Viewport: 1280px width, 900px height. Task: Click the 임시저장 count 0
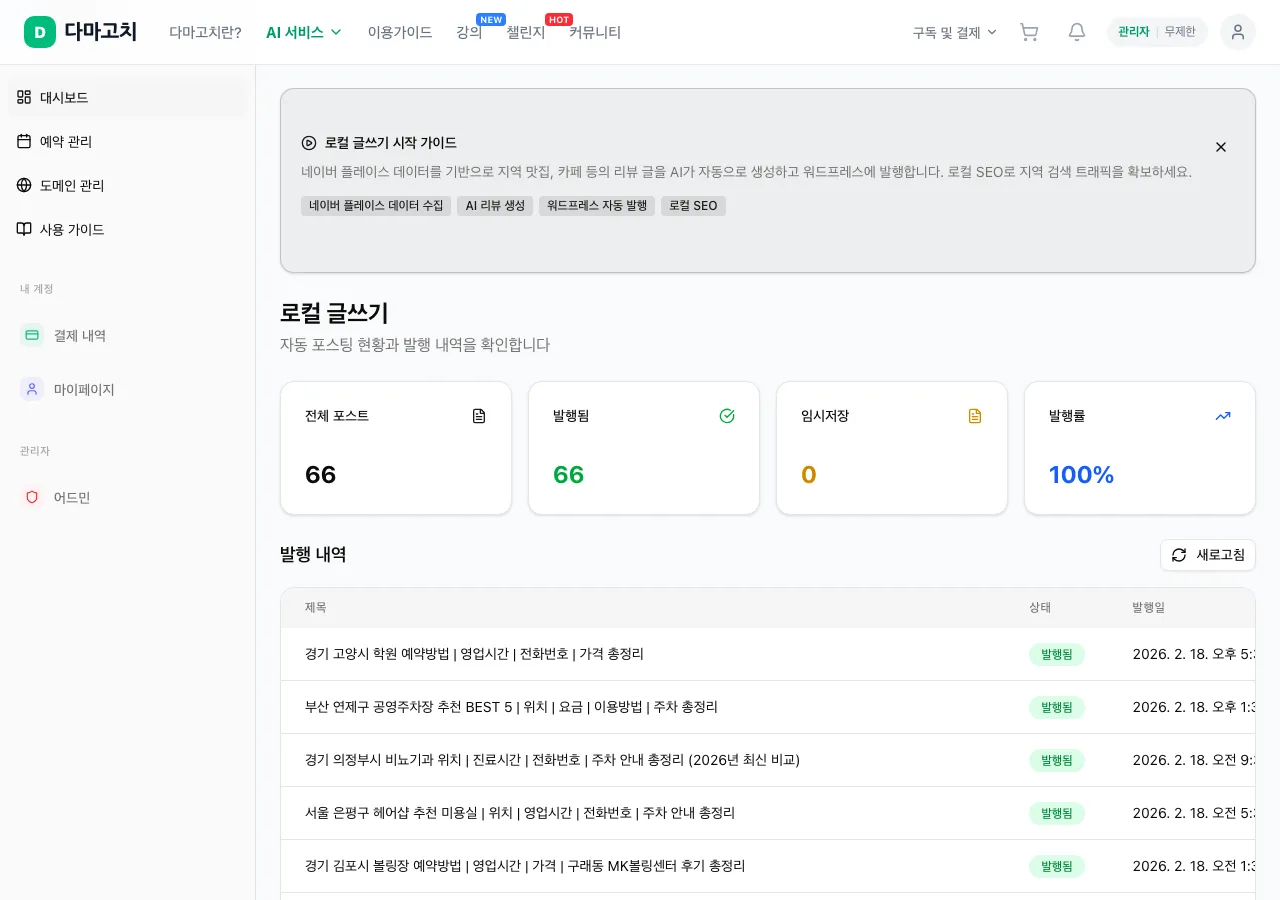[809, 475]
